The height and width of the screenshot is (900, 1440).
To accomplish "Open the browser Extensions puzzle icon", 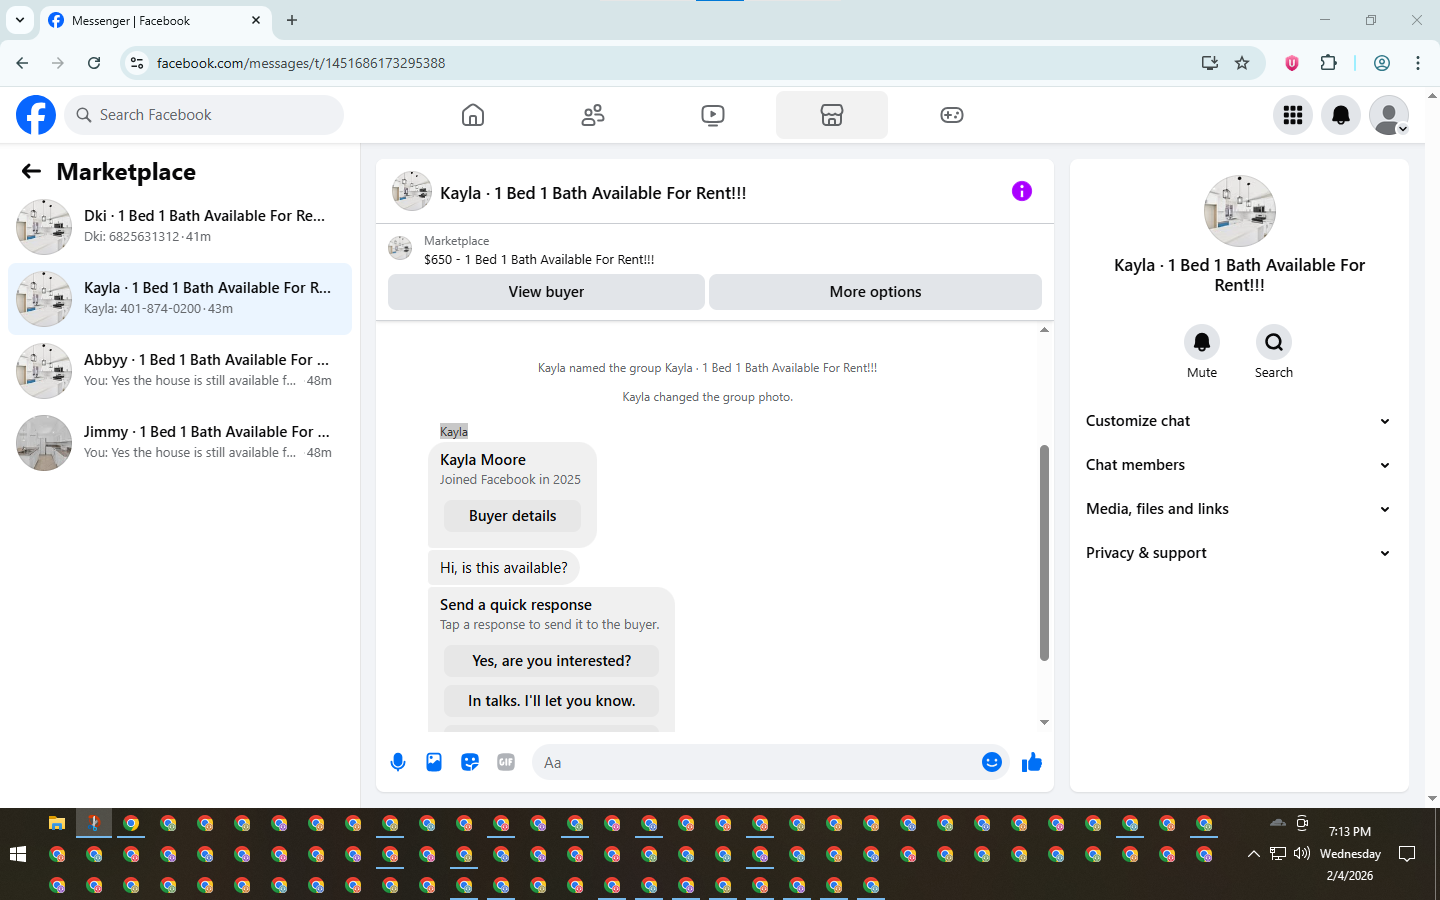I will pos(1328,63).
